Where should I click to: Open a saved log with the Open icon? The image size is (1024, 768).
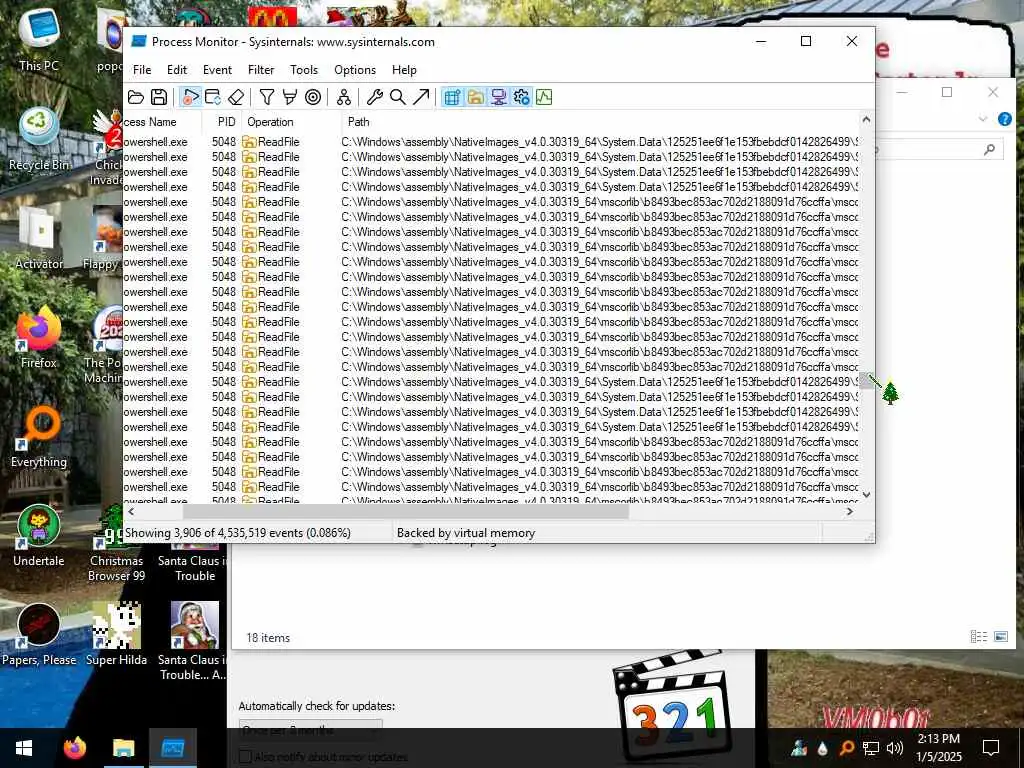(x=136, y=97)
